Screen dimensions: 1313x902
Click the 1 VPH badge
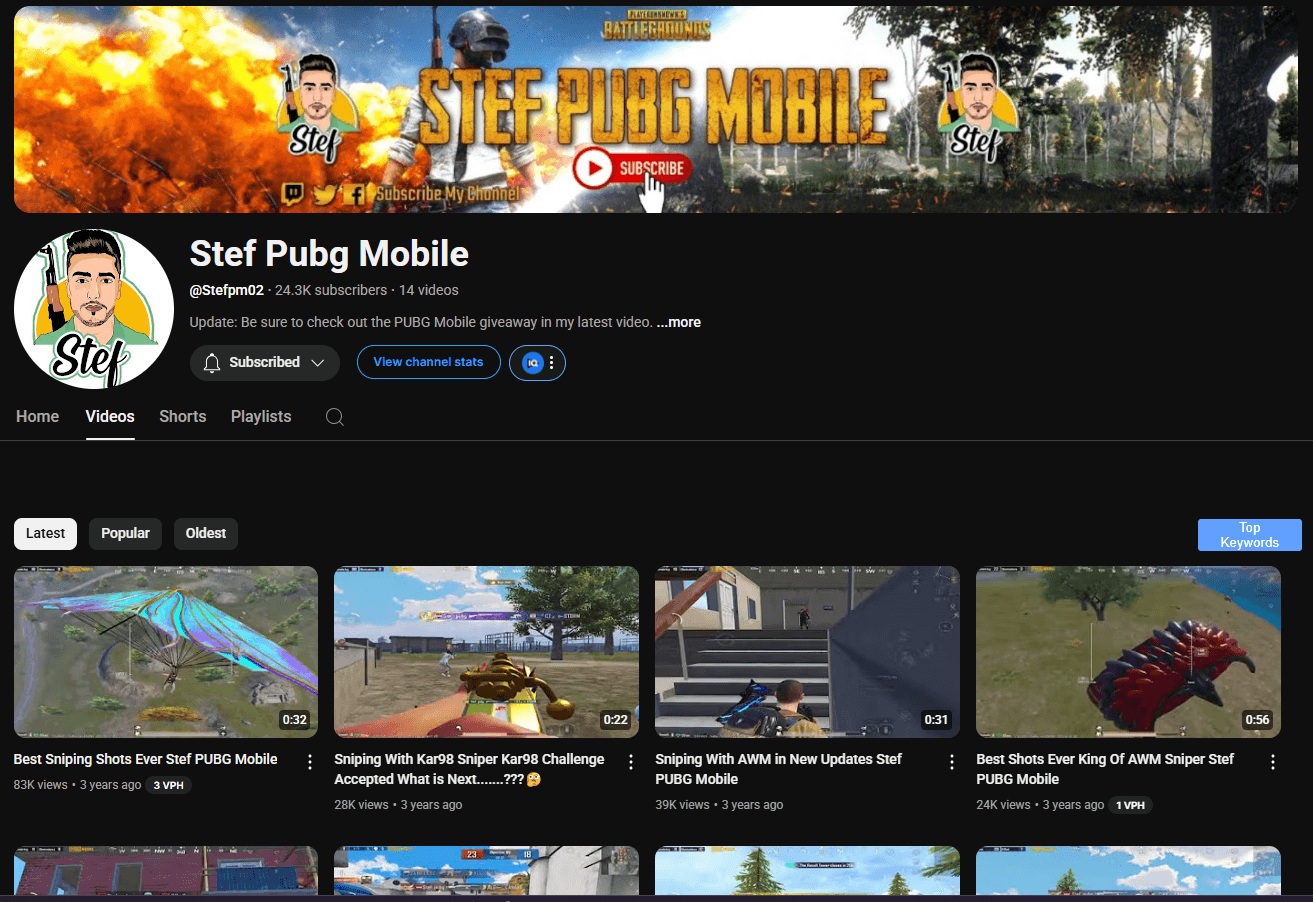(x=1131, y=805)
